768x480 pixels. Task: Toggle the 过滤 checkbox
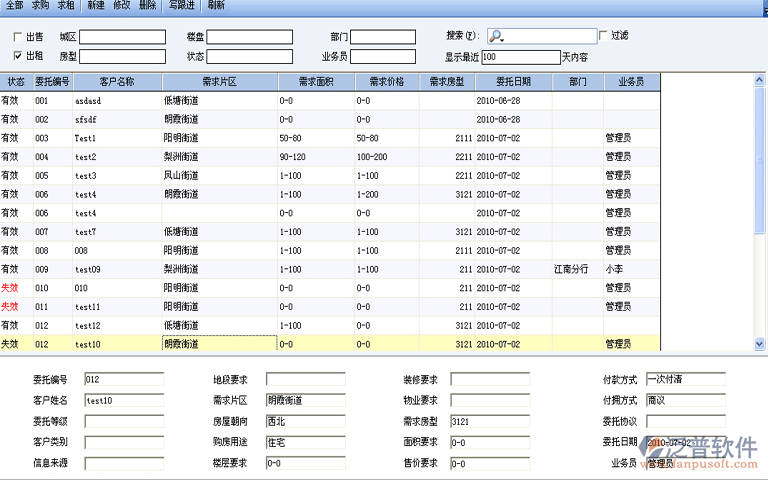pyautogui.click(x=603, y=36)
